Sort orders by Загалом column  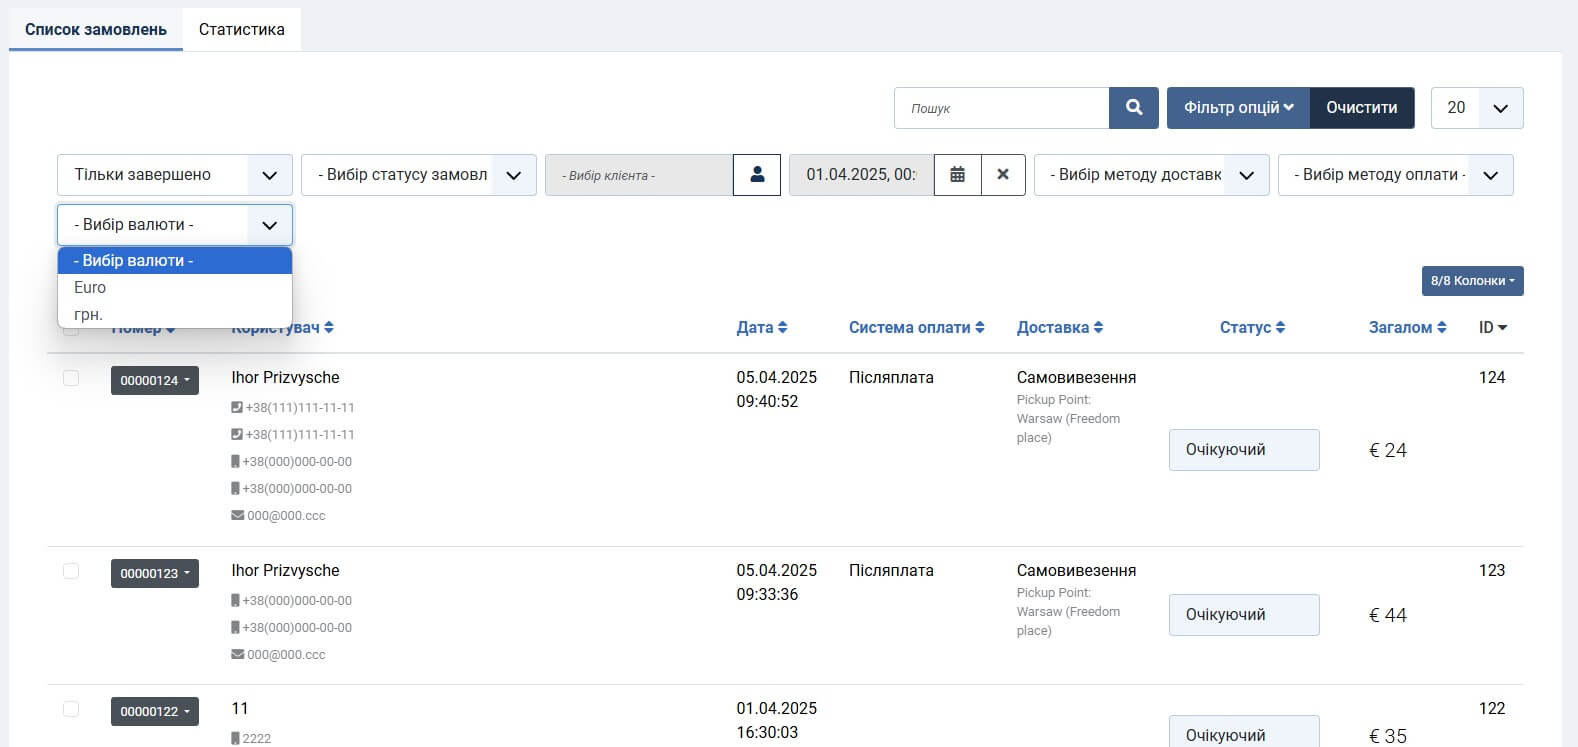pyautogui.click(x=1407, y=327)
